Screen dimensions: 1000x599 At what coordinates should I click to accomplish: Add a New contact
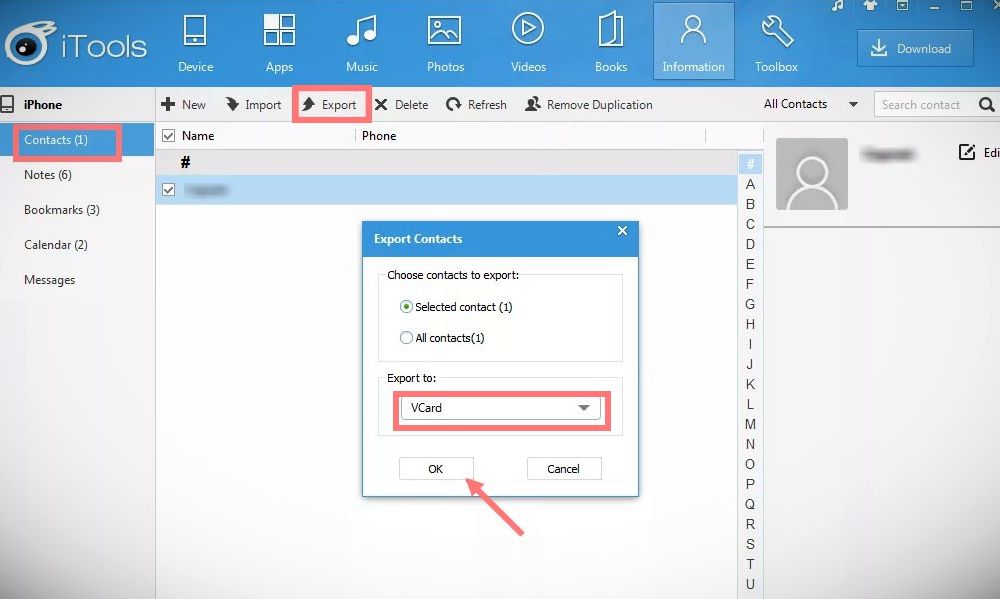184,105
